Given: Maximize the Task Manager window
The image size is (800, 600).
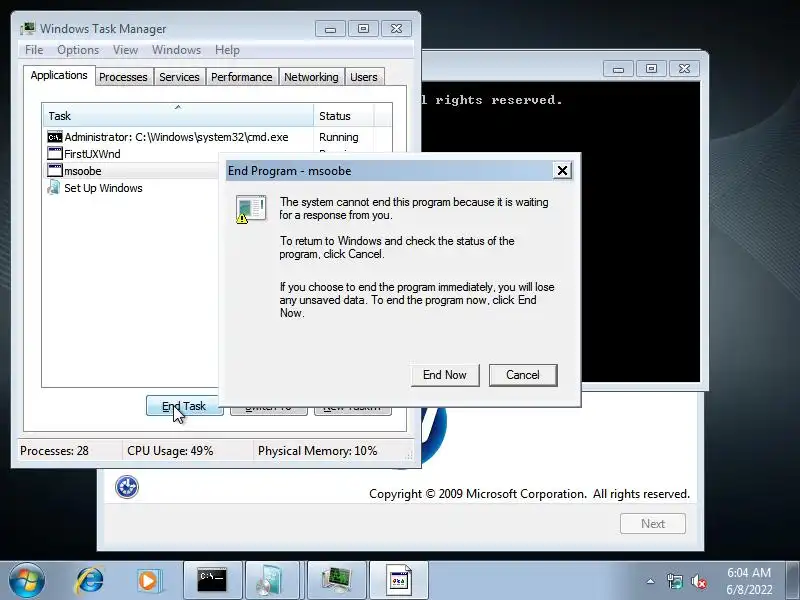Looking at the screenshot, I should [x=363, y=29].
